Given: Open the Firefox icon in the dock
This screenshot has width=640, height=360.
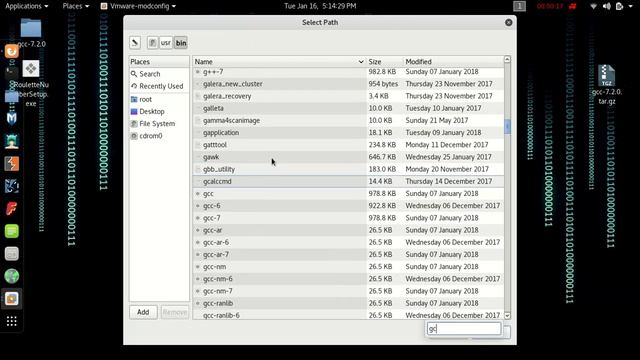Looking at the screenshot, I should 11,51.
